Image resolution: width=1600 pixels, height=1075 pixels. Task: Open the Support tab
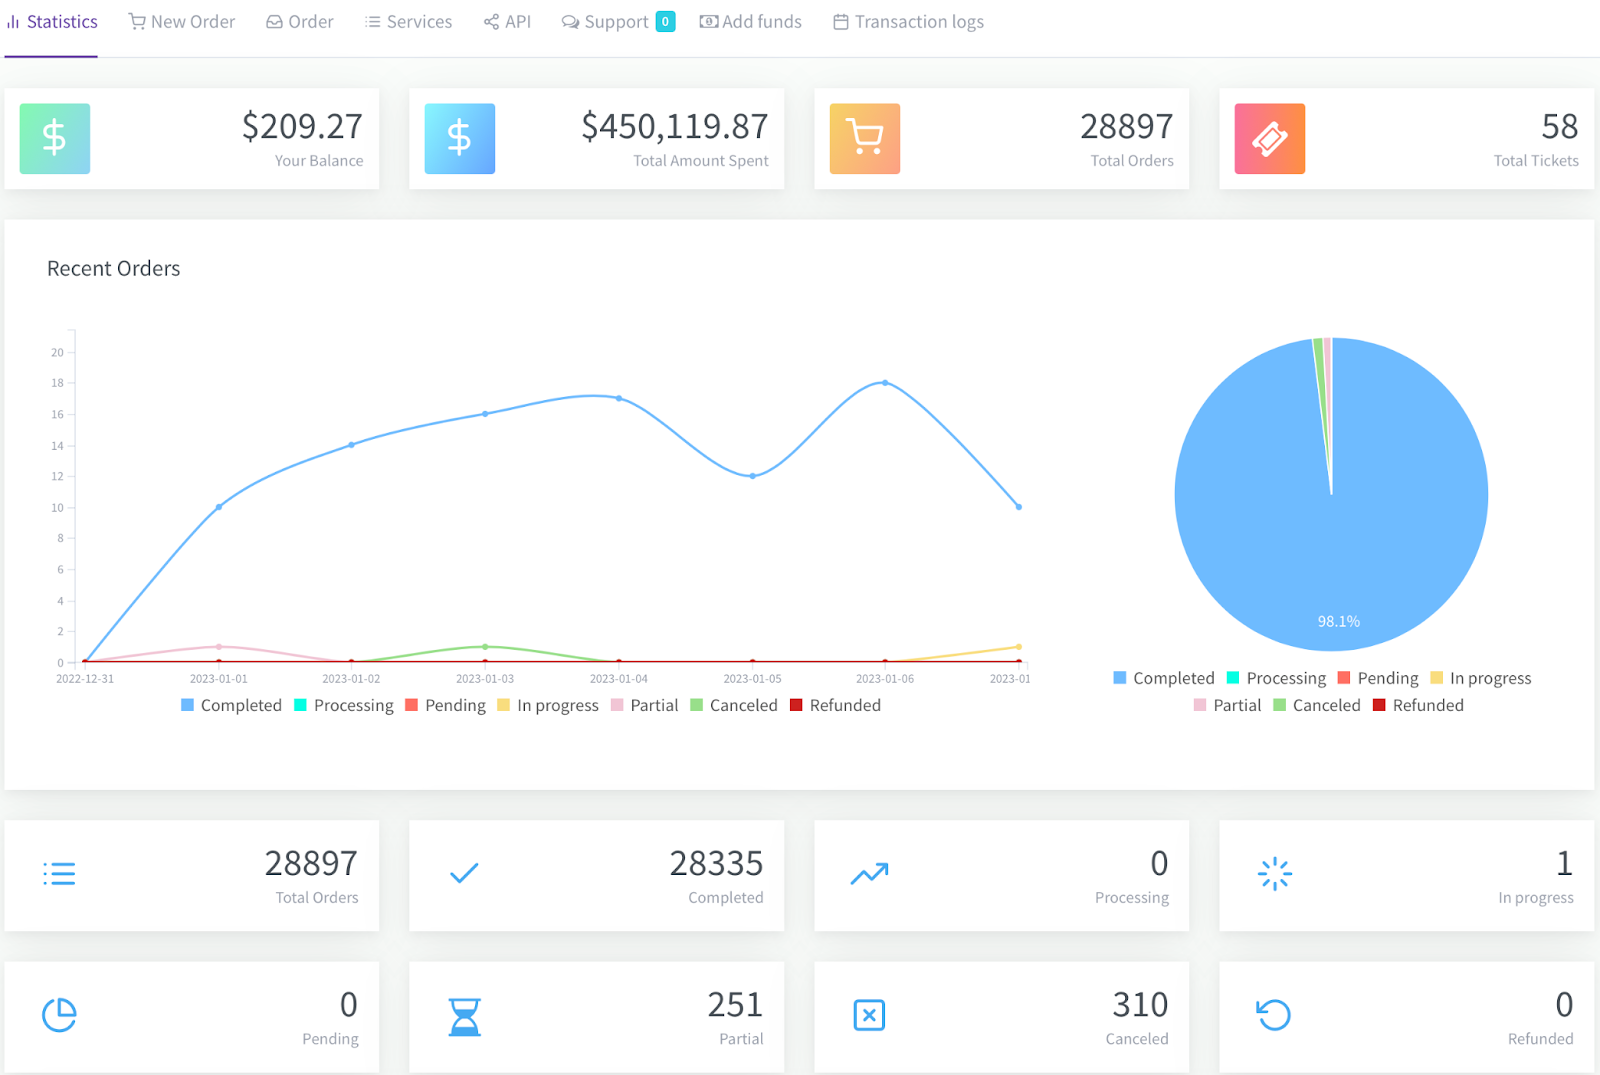(x=618, y=22)
